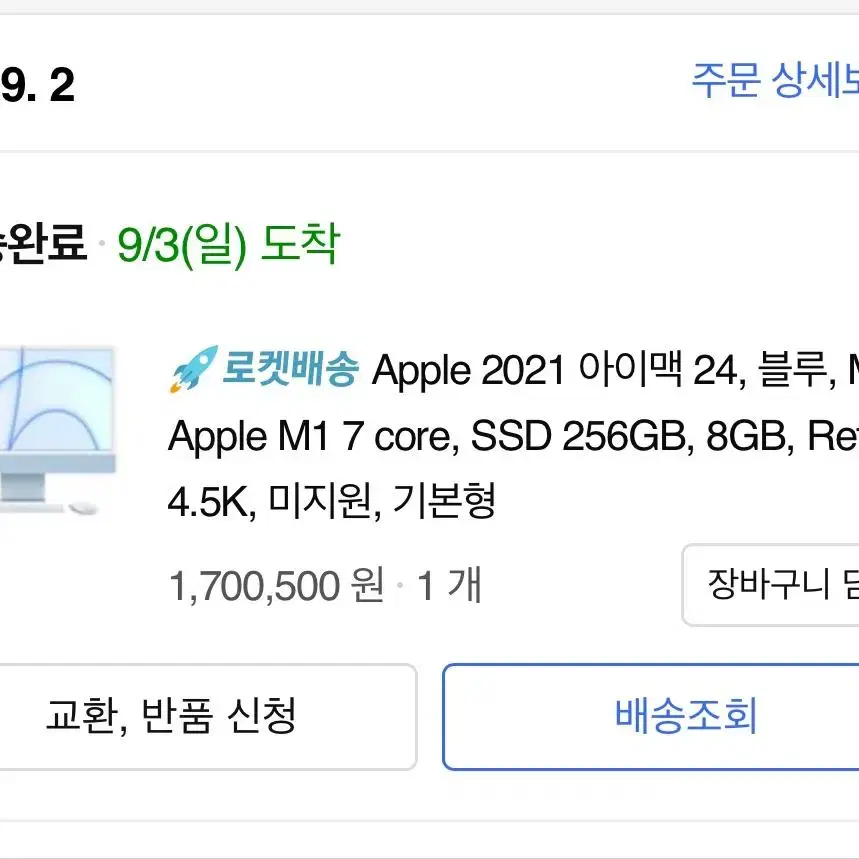The width and height of the screenshot is (859, 859).
Task: Click the mouse accessory in the iMac thumbnail
Action: click(x=83, y=508)
